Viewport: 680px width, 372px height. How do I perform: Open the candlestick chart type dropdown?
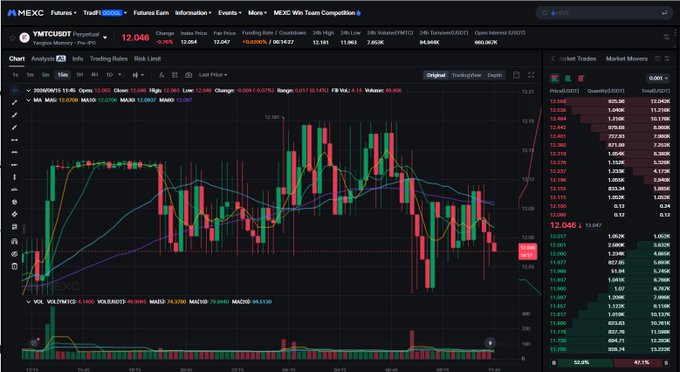click(138, 75)
